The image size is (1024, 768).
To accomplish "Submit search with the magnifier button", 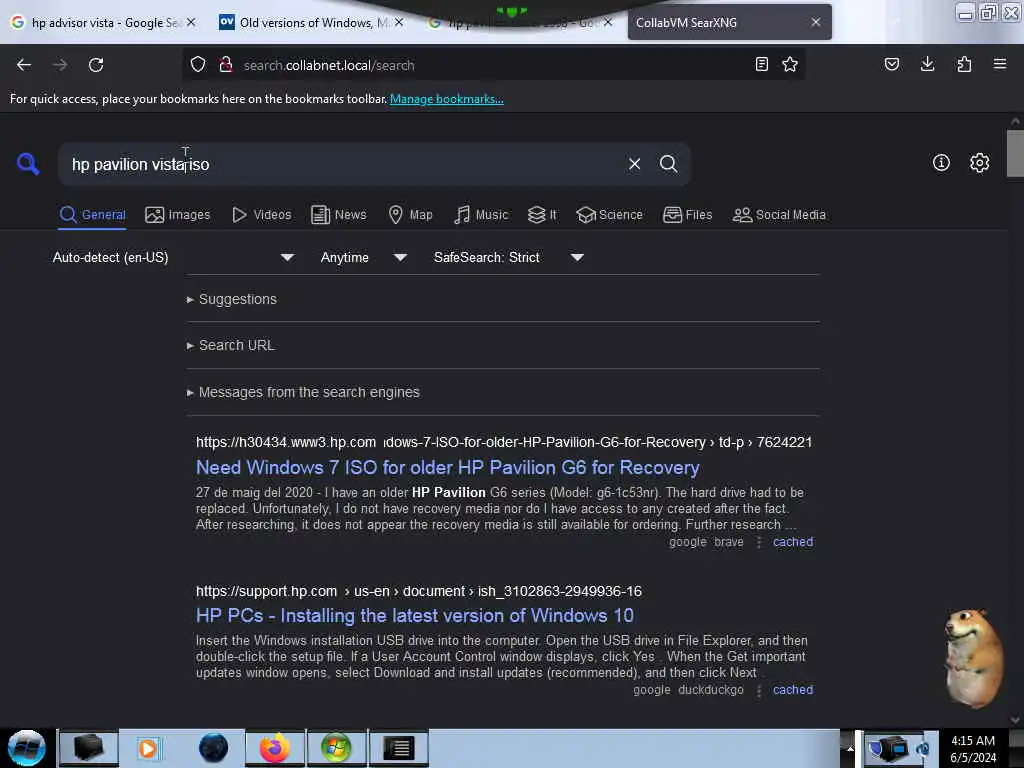I will click(x=668, y=164).
